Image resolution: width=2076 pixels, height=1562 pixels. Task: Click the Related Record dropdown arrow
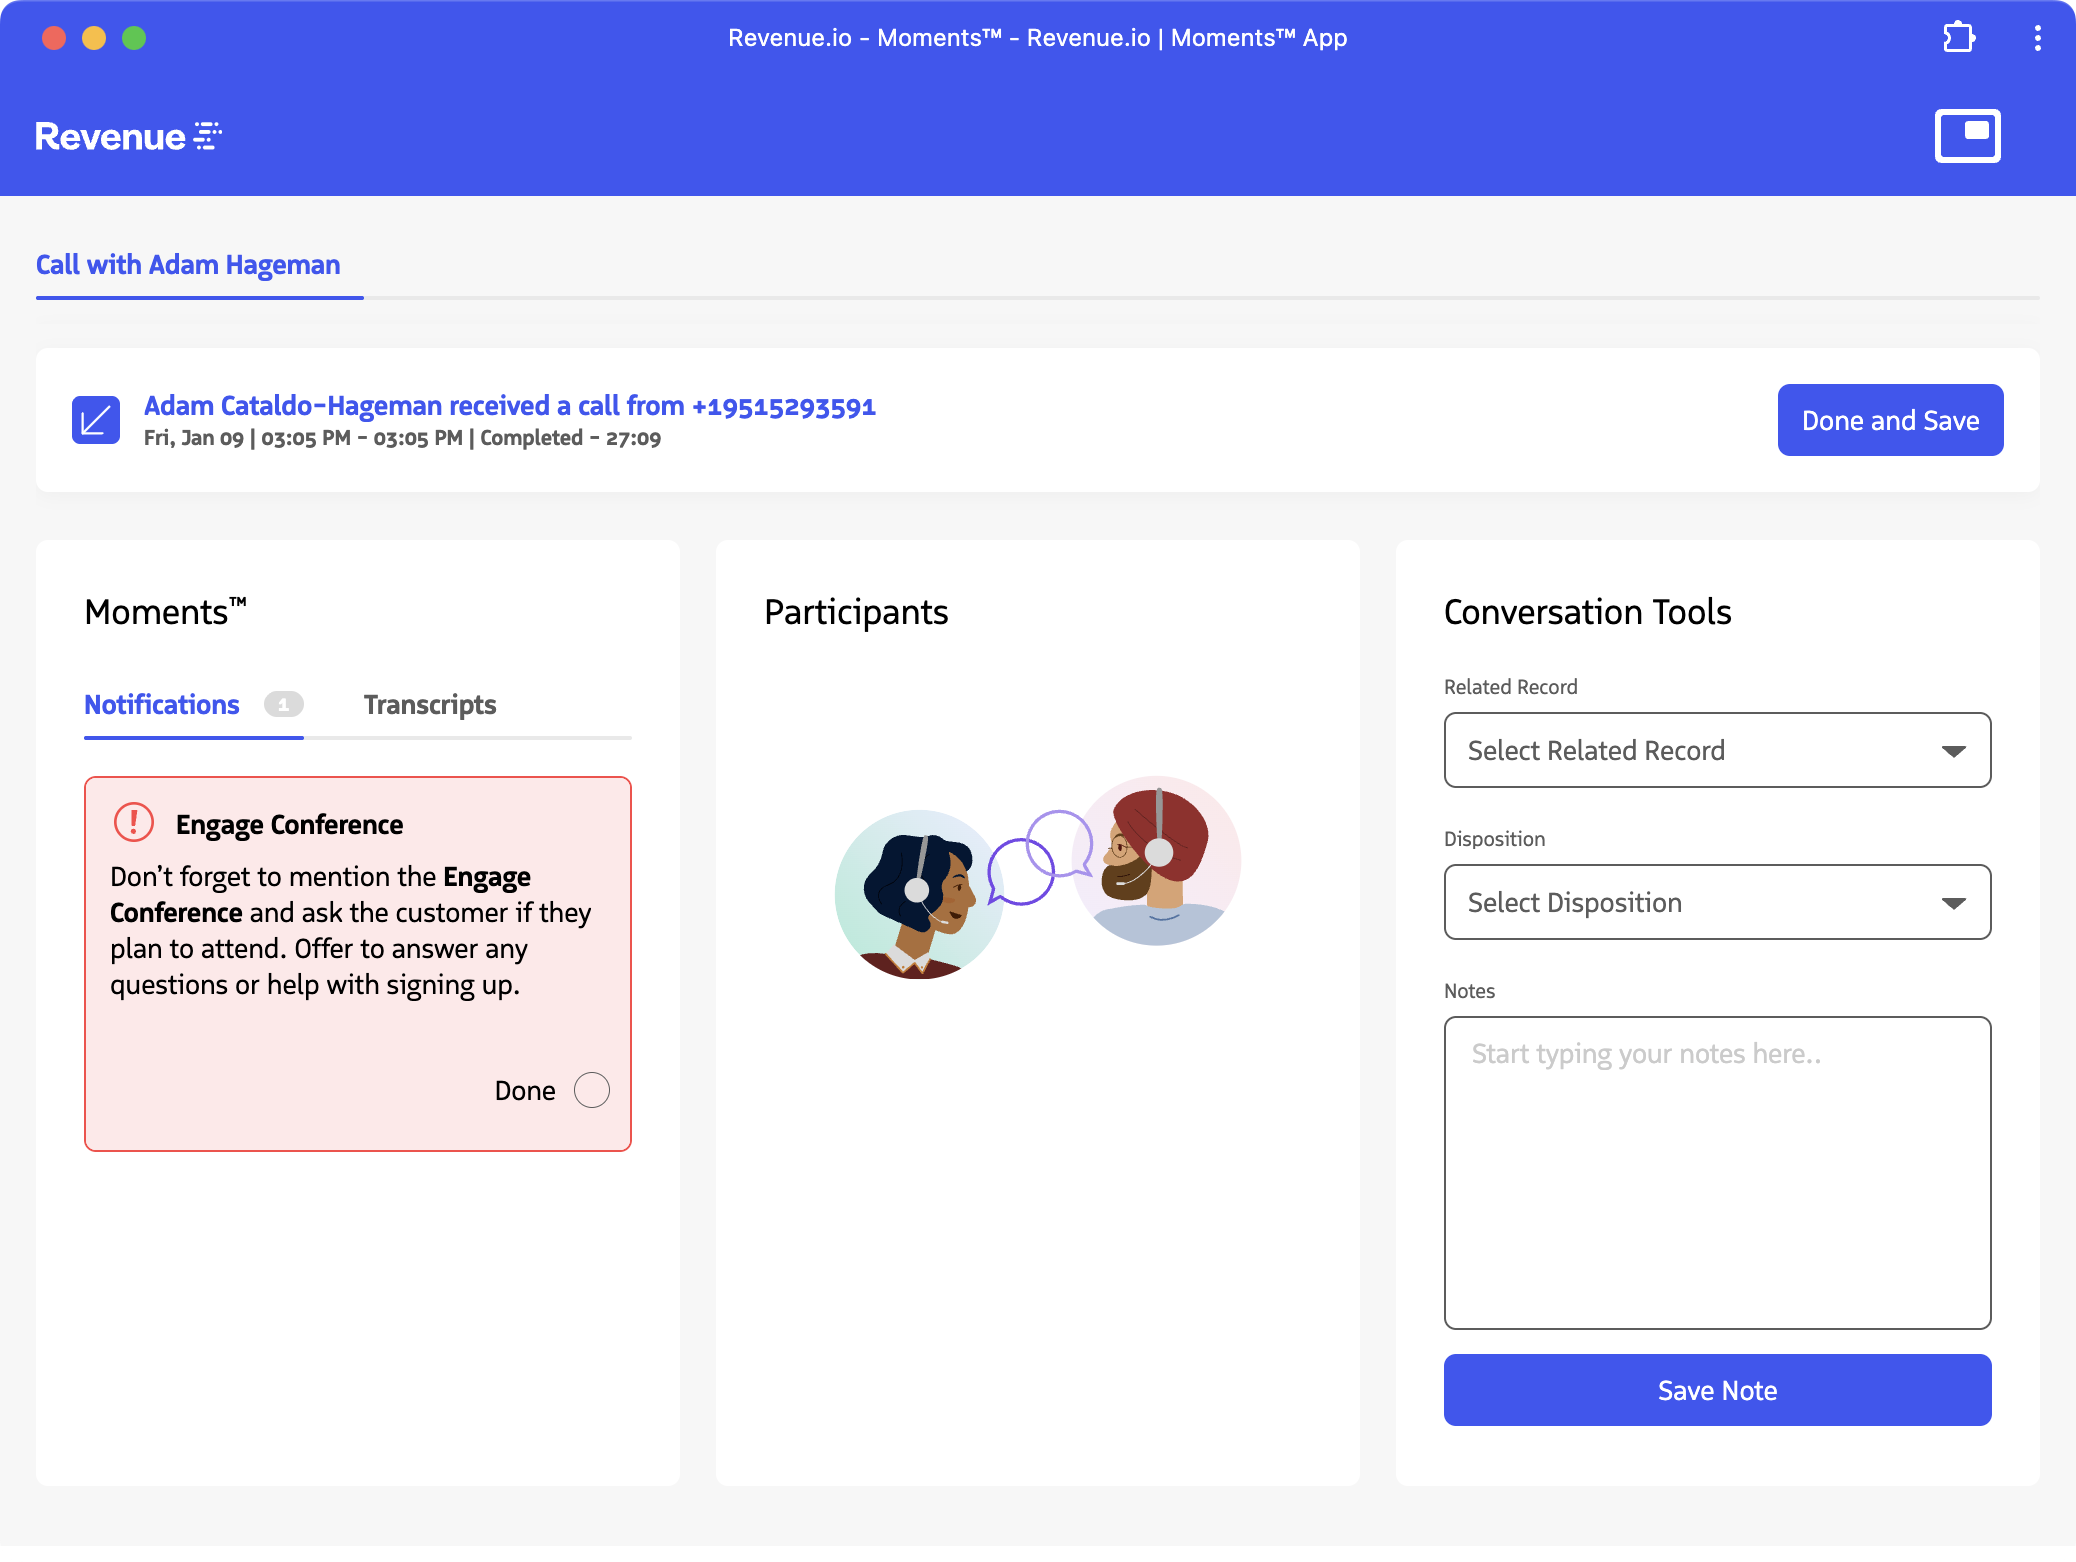(x=1953, y=751)
